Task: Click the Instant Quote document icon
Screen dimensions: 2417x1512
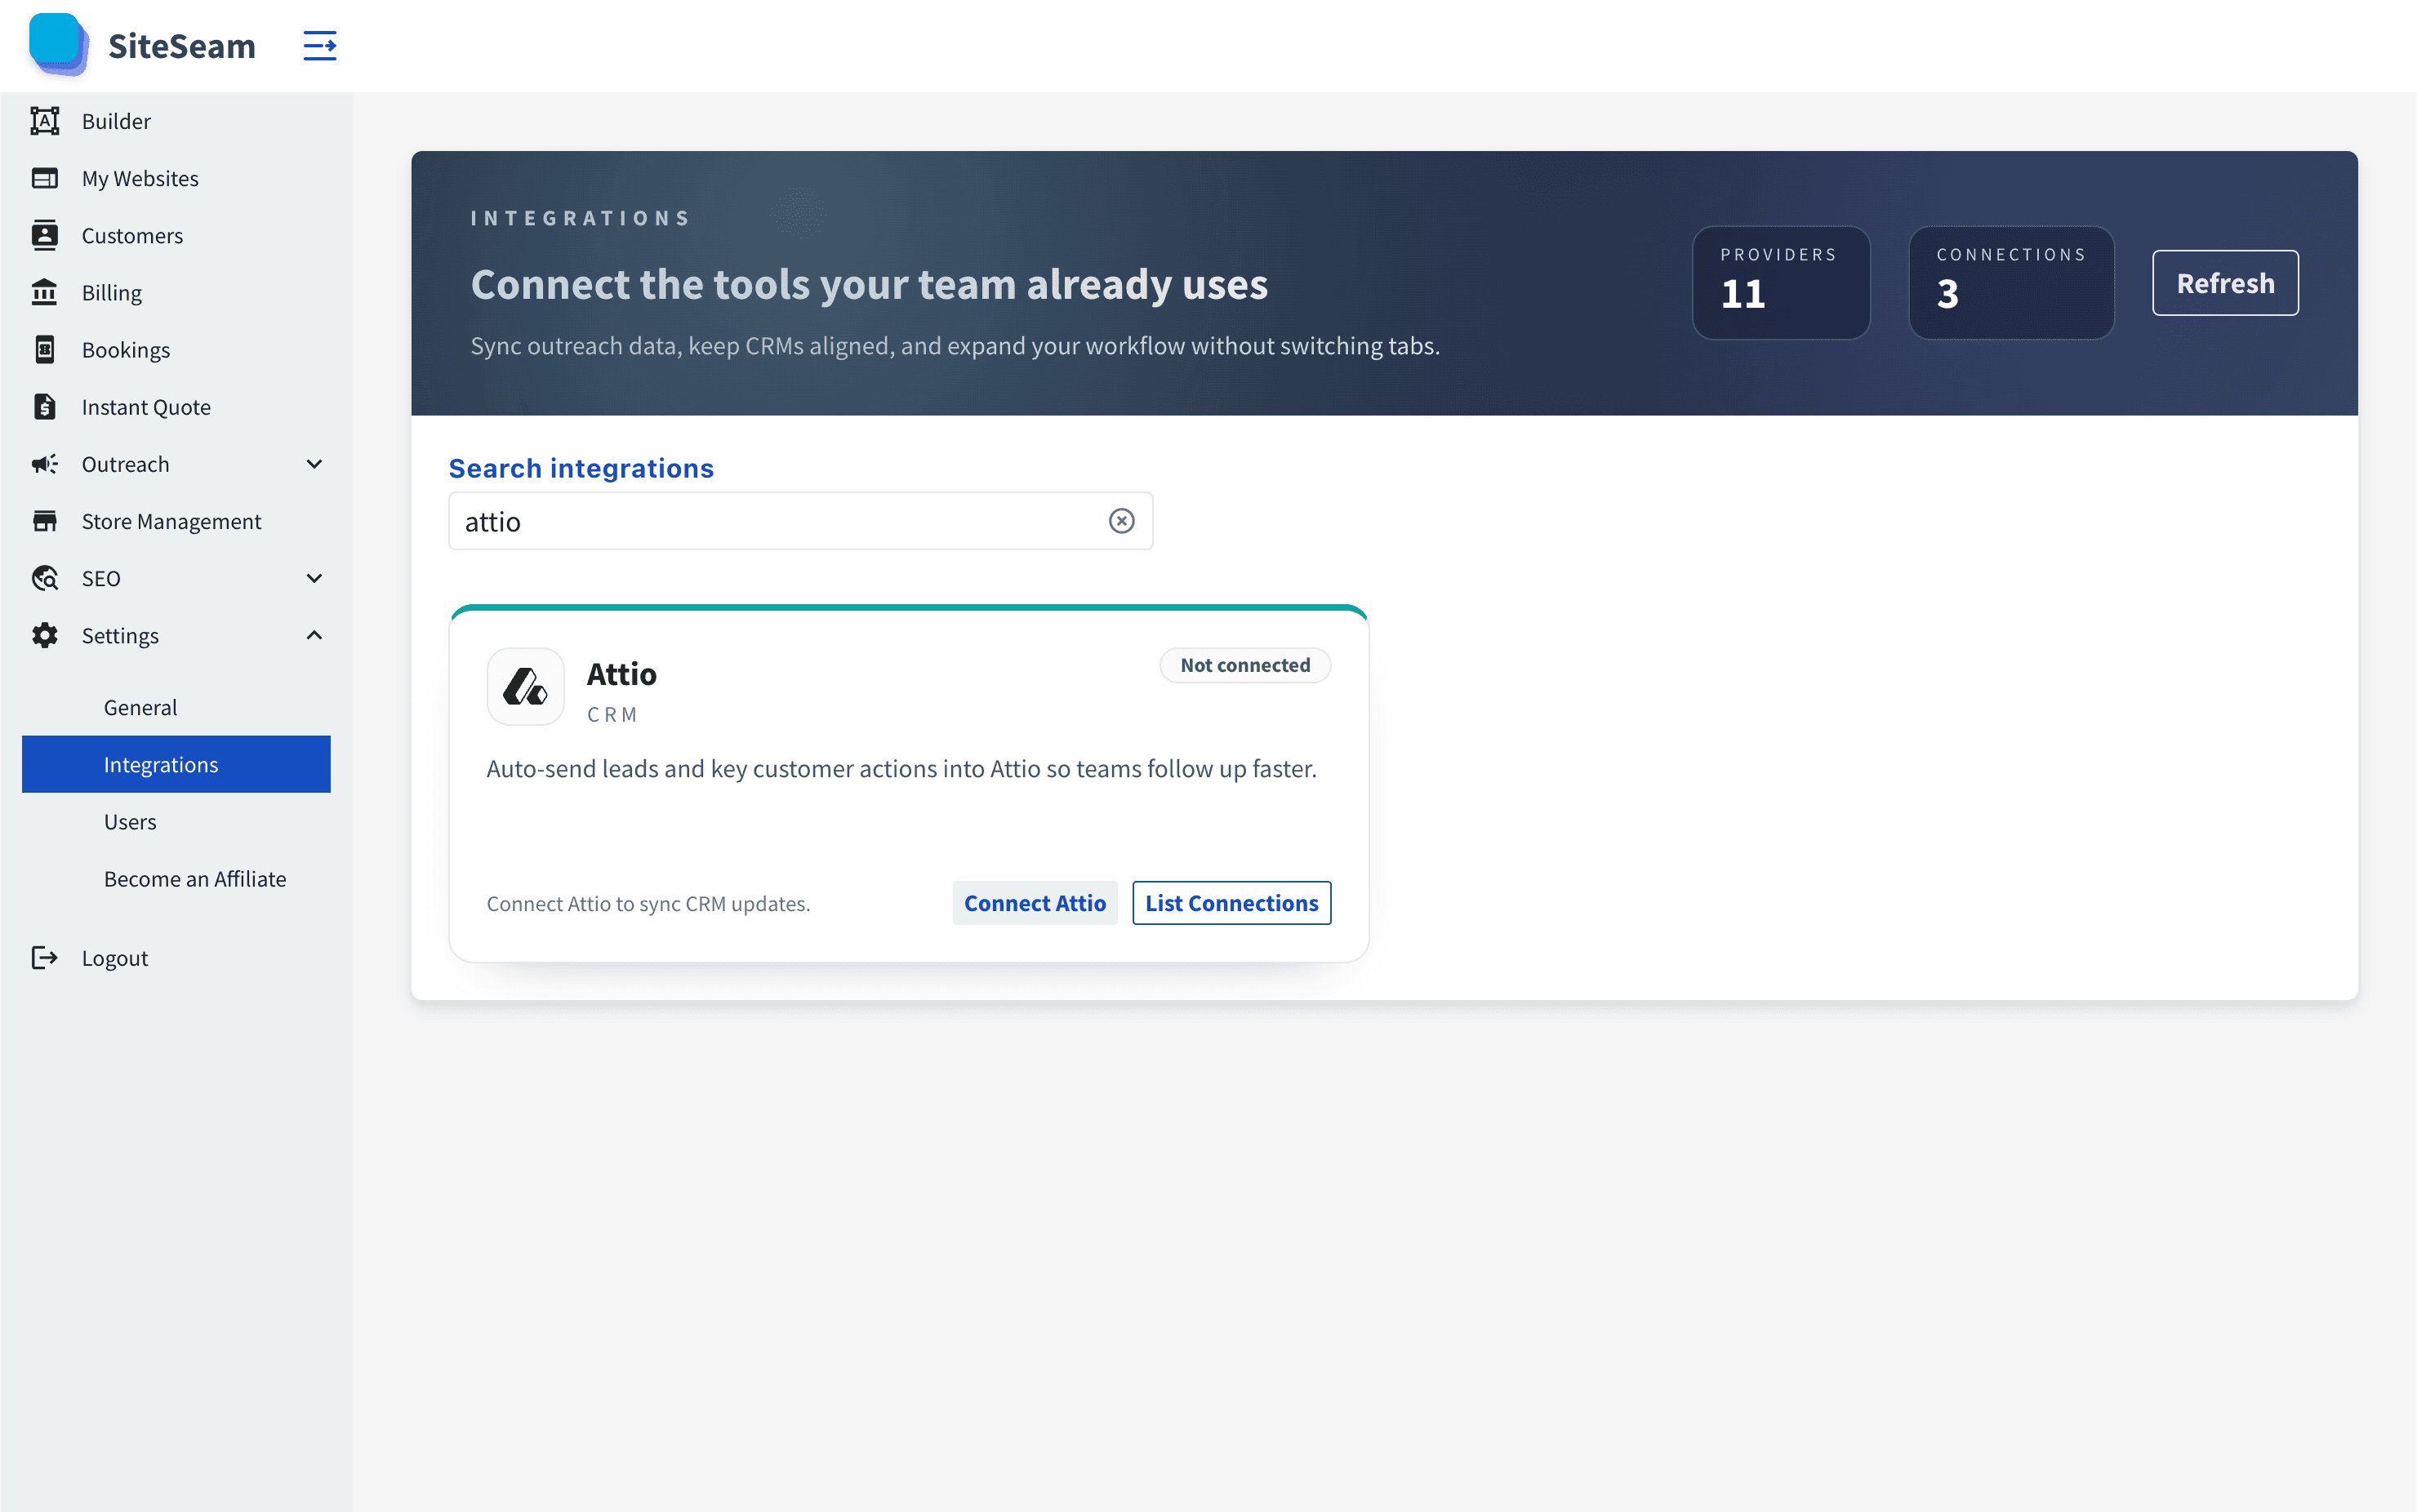Action: 45,406
